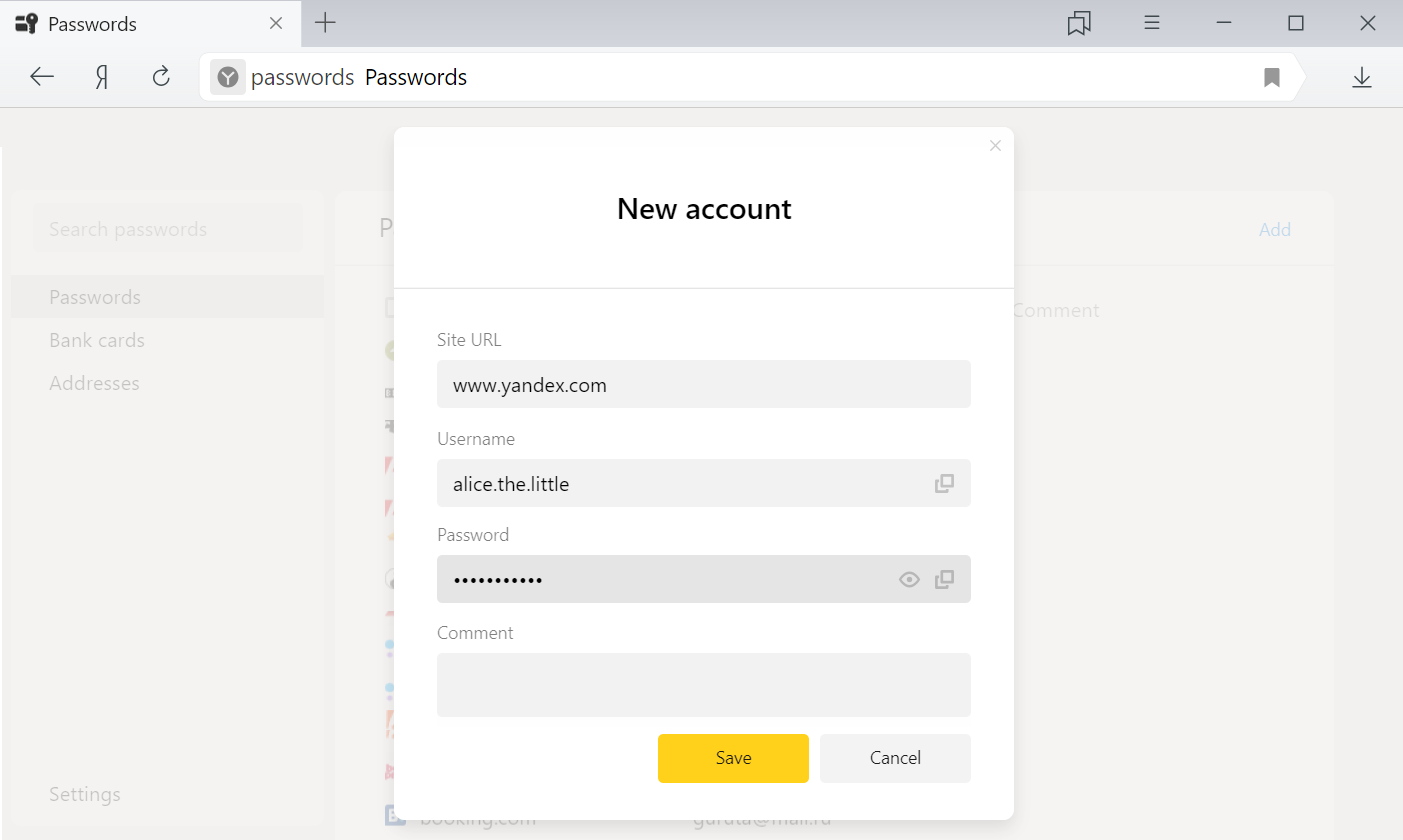The height and width of the screenshot is (840, 1403).
Task: Show the password with the eye icon
Action: tap(909, 580)
